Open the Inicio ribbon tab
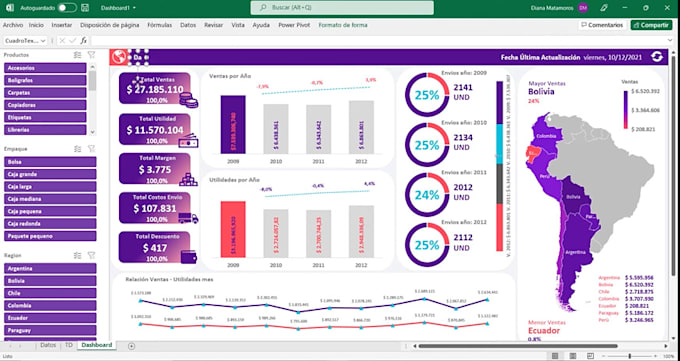 pyautogui.click(x=36, y=25)
